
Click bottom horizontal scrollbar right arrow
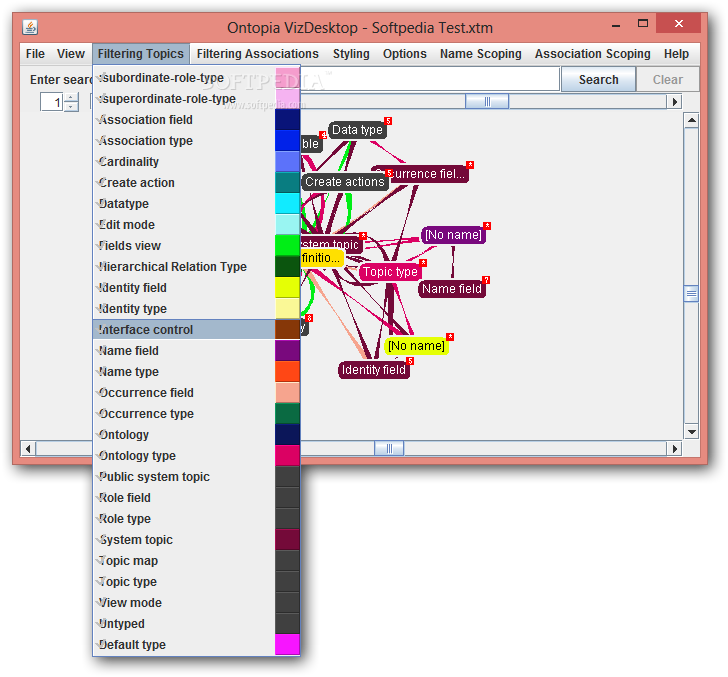tap(674, 449)
